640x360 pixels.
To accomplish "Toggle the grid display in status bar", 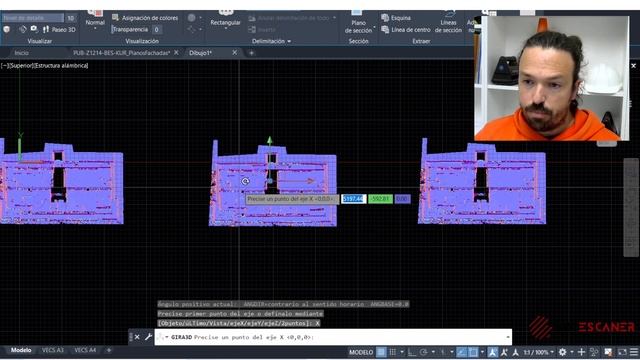I will coord(381,352).
